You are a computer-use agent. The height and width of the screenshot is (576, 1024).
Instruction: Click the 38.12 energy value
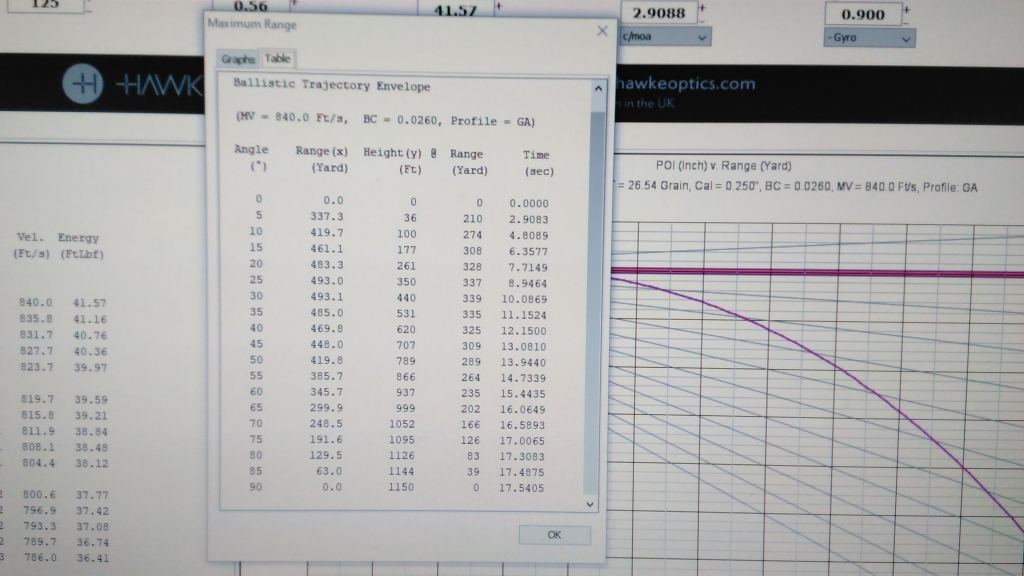(91, 463)
